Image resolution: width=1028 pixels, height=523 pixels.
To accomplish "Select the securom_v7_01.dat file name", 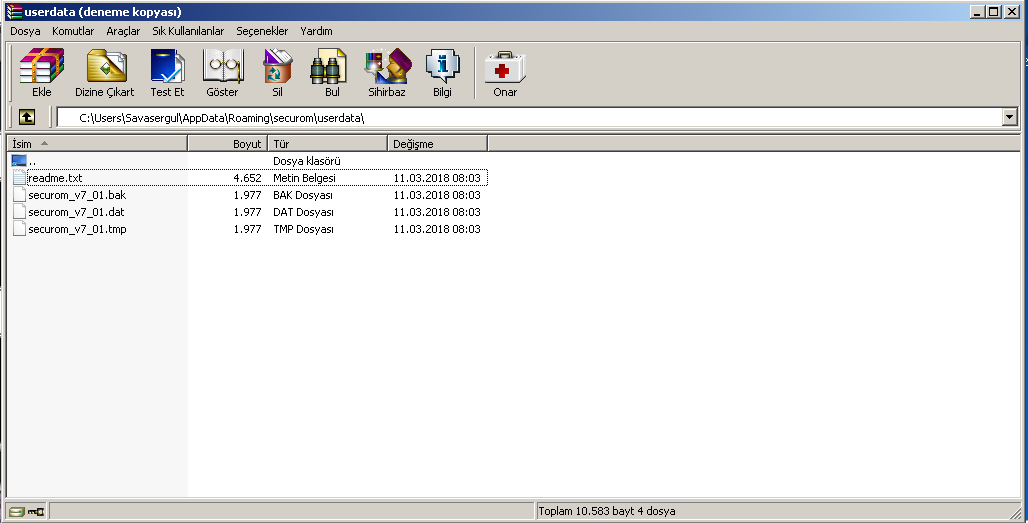I will 76,212.
